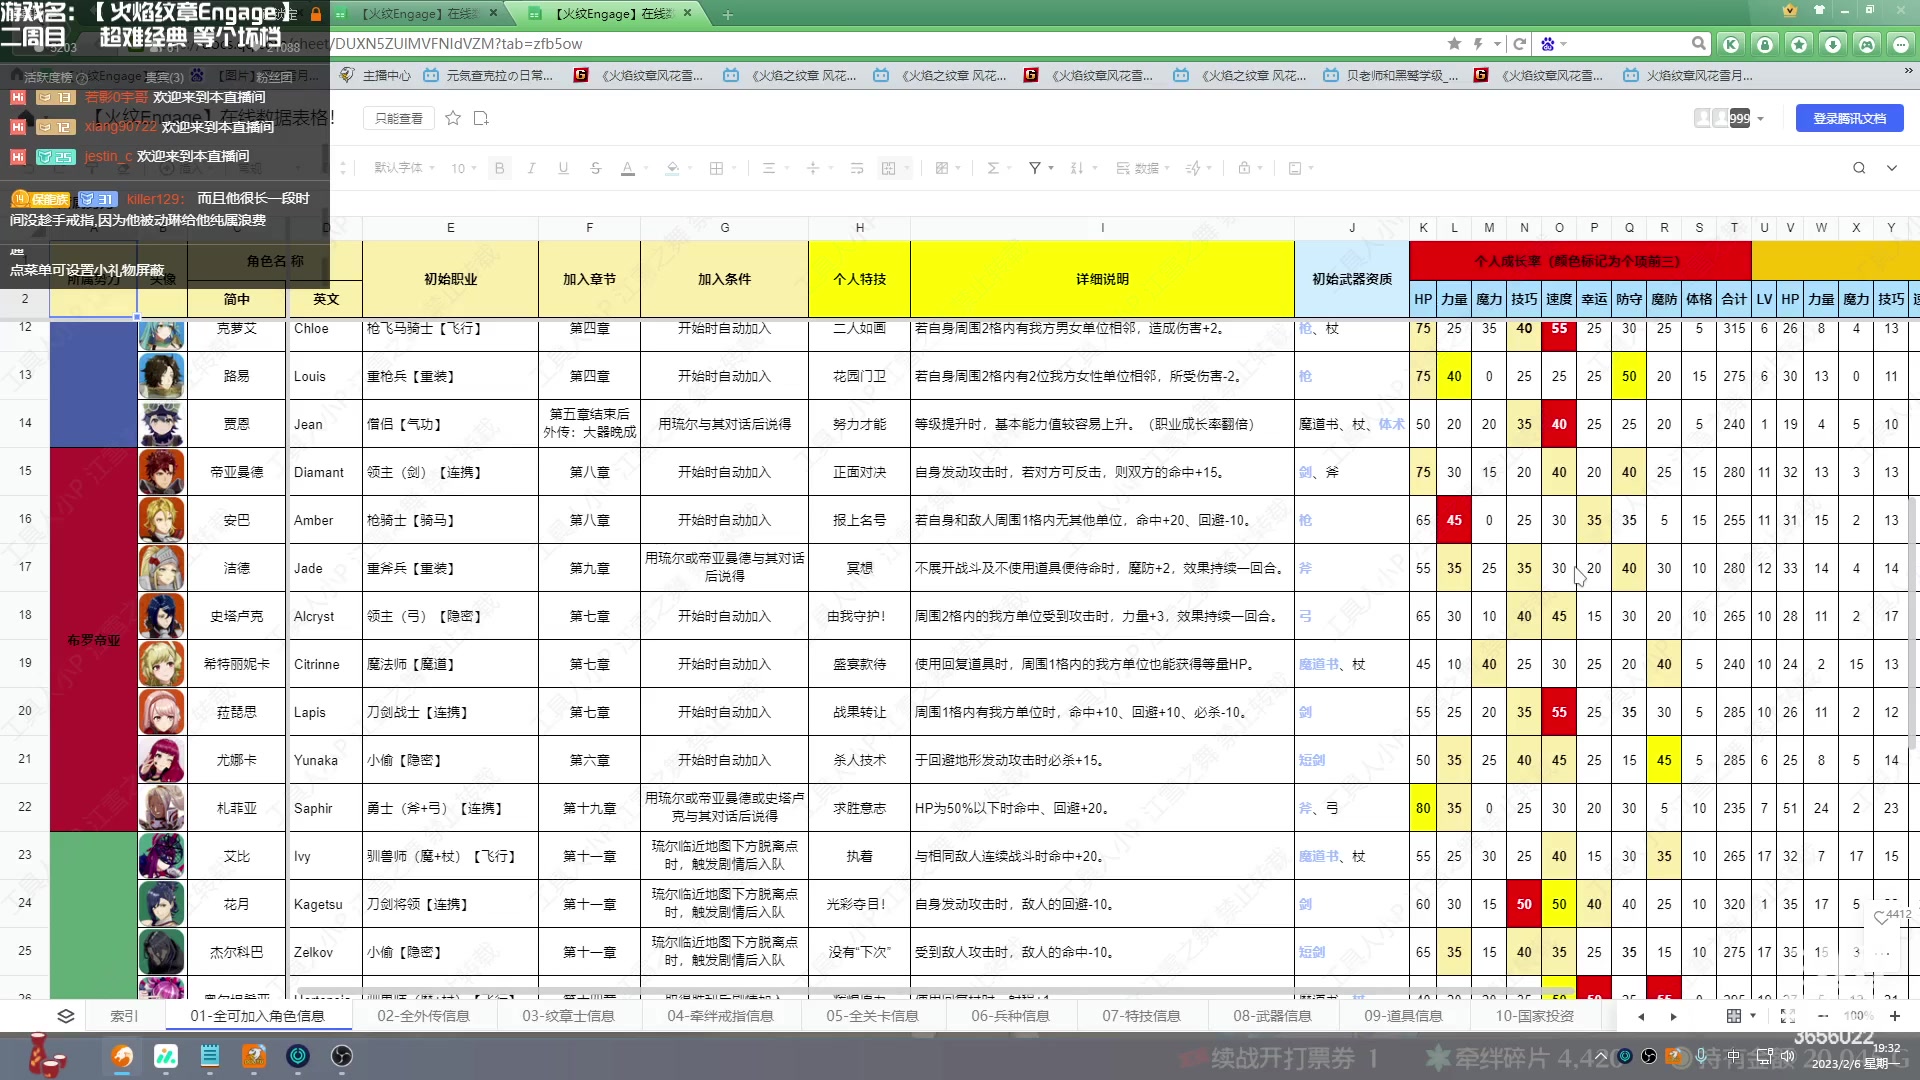Click the vertical align icon
This screenshot has height=1080, width=1920.
813,168
